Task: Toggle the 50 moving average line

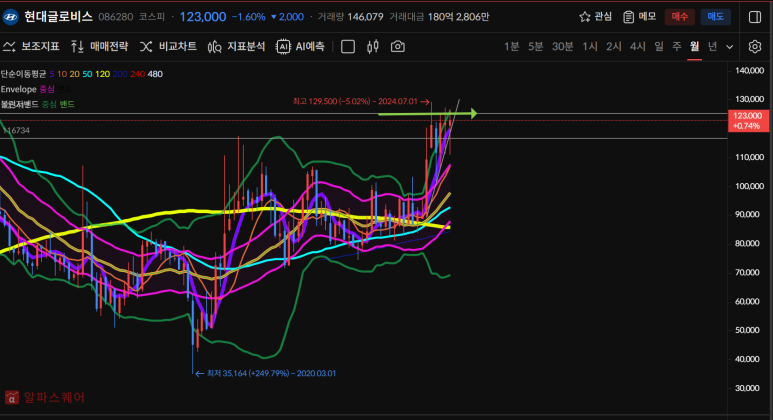Action: 87,74
